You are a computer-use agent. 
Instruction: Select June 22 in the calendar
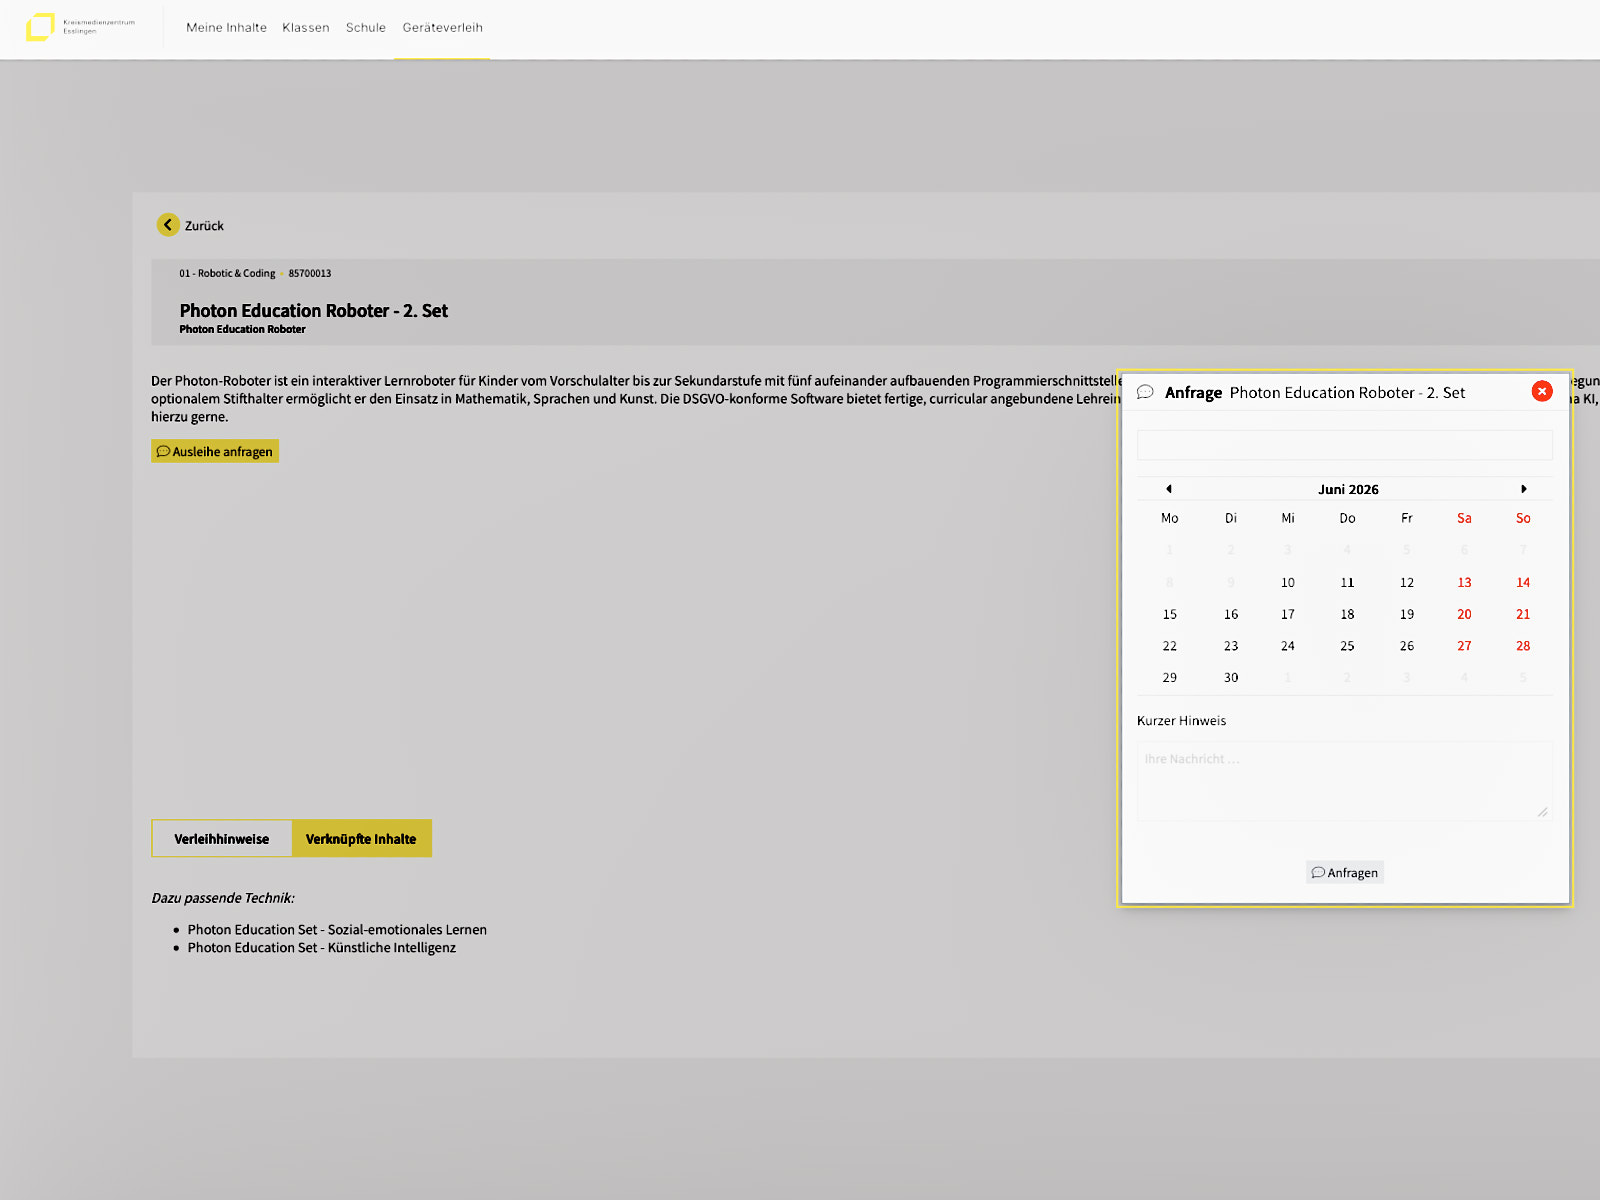1170,646
